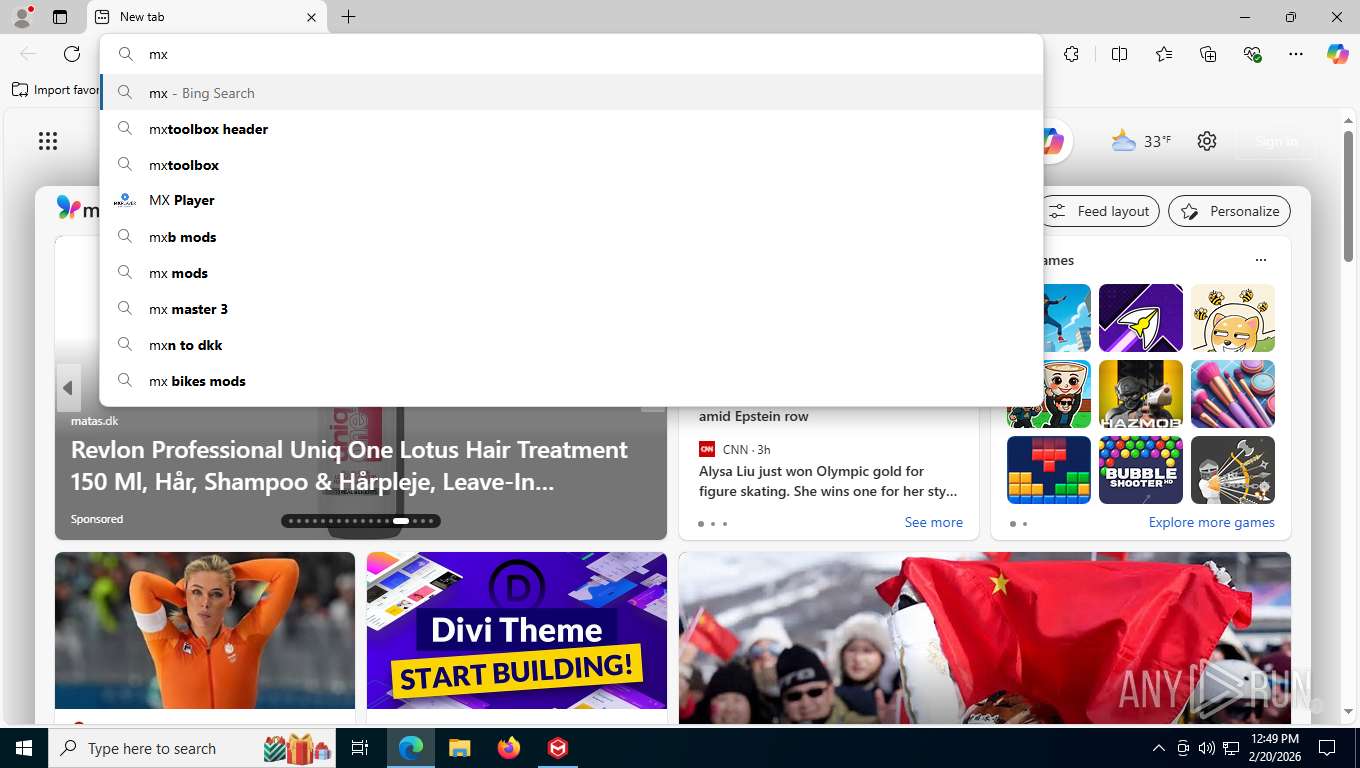The height and width of the screenshot is (768, 1360).
Task: Open the Extensions puzzle icon
Action: click(x=1072, y=54)
